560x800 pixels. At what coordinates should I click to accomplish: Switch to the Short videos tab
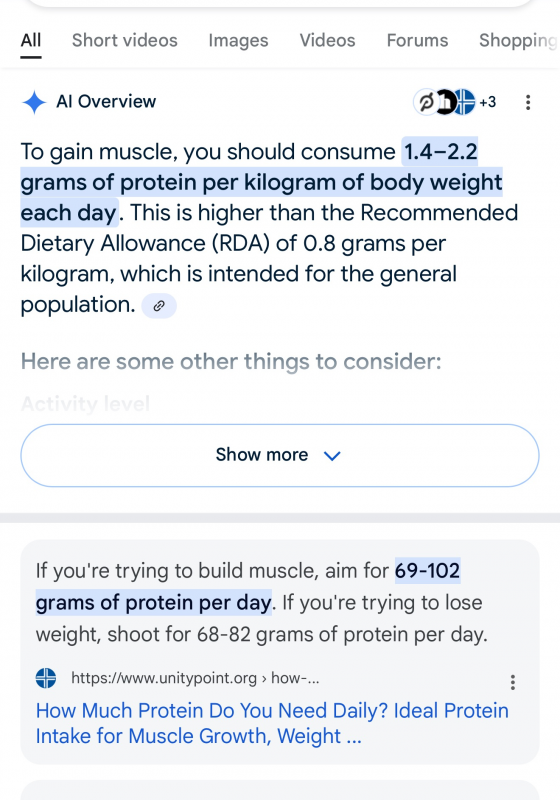pos(124,40)
